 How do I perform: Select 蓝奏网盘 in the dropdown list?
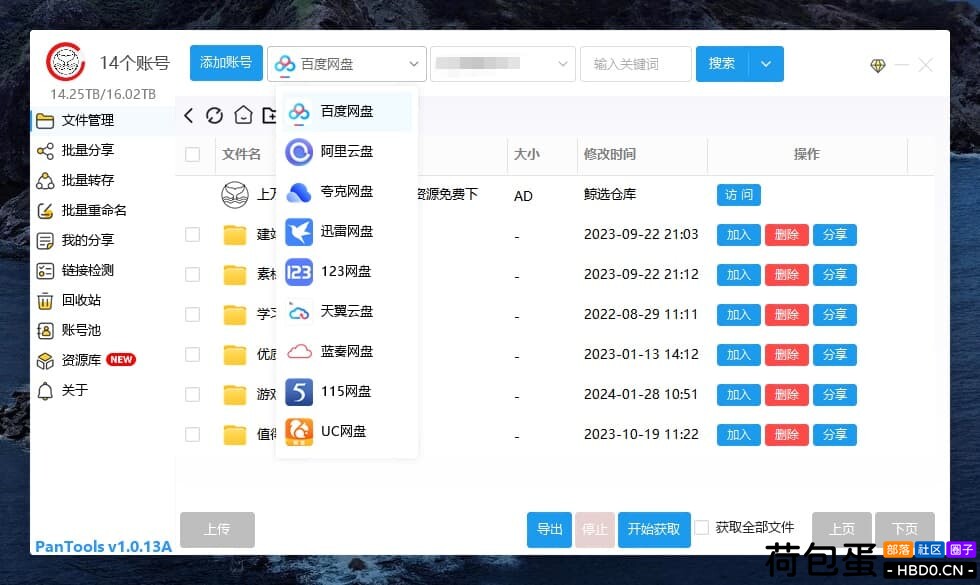pyautogui.click(x=347, y=351)
